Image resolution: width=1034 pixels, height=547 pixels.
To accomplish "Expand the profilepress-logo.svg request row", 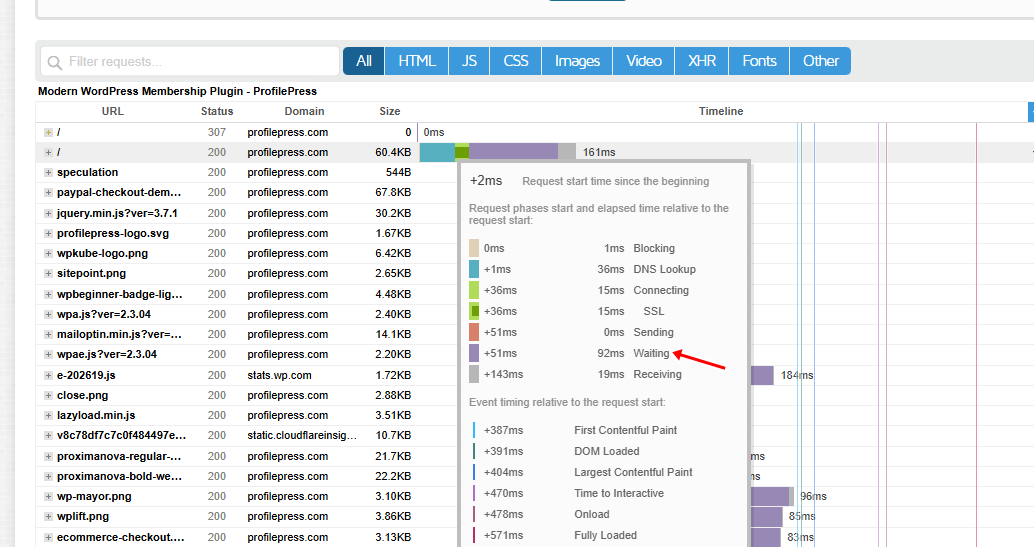I will coord(48,234).
